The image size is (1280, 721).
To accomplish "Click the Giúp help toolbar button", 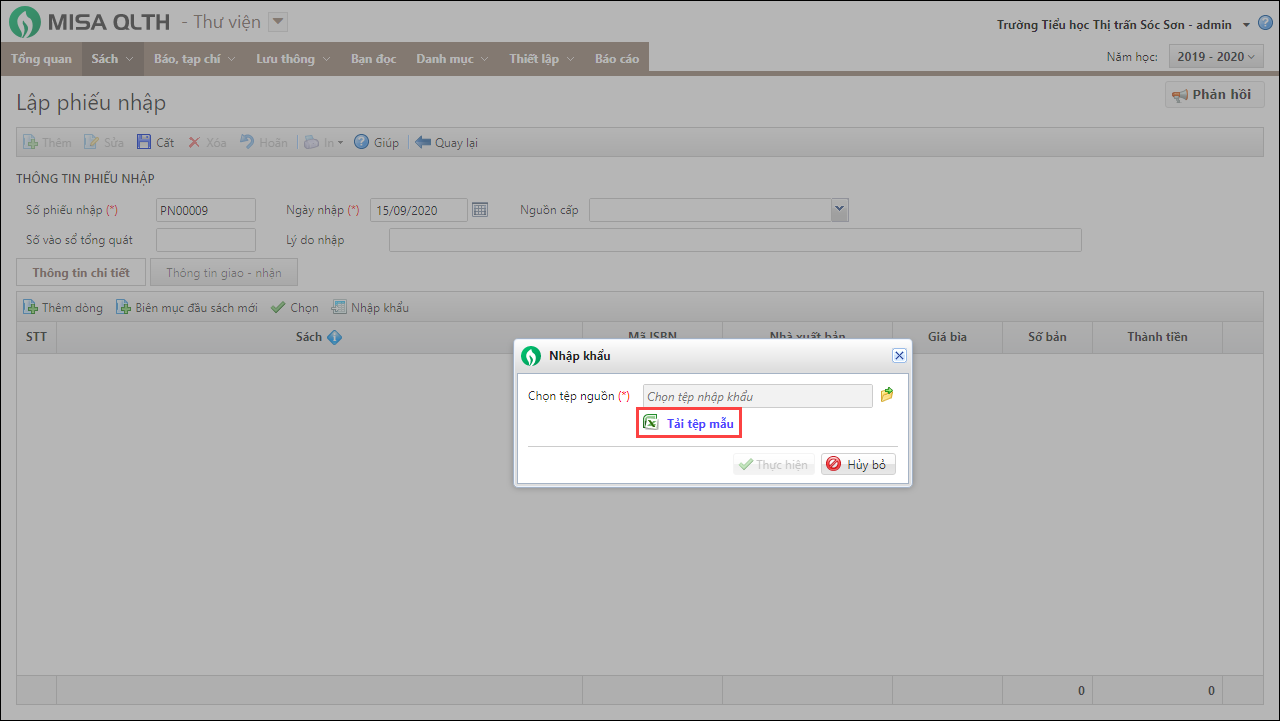I will click(376, 142).
